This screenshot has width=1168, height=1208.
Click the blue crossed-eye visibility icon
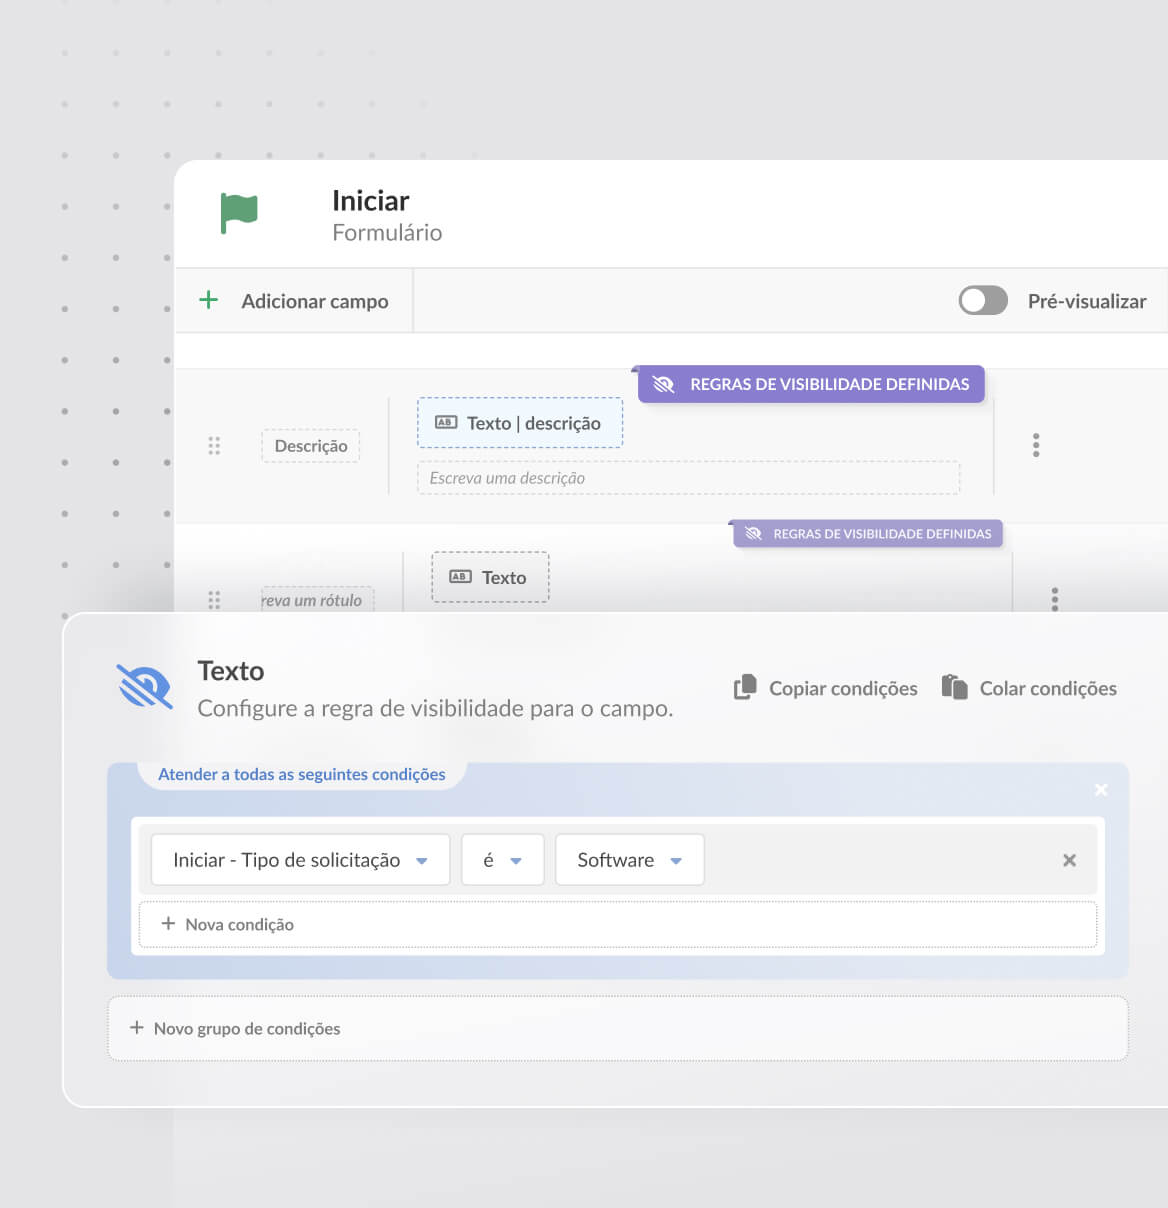[145, 687]
